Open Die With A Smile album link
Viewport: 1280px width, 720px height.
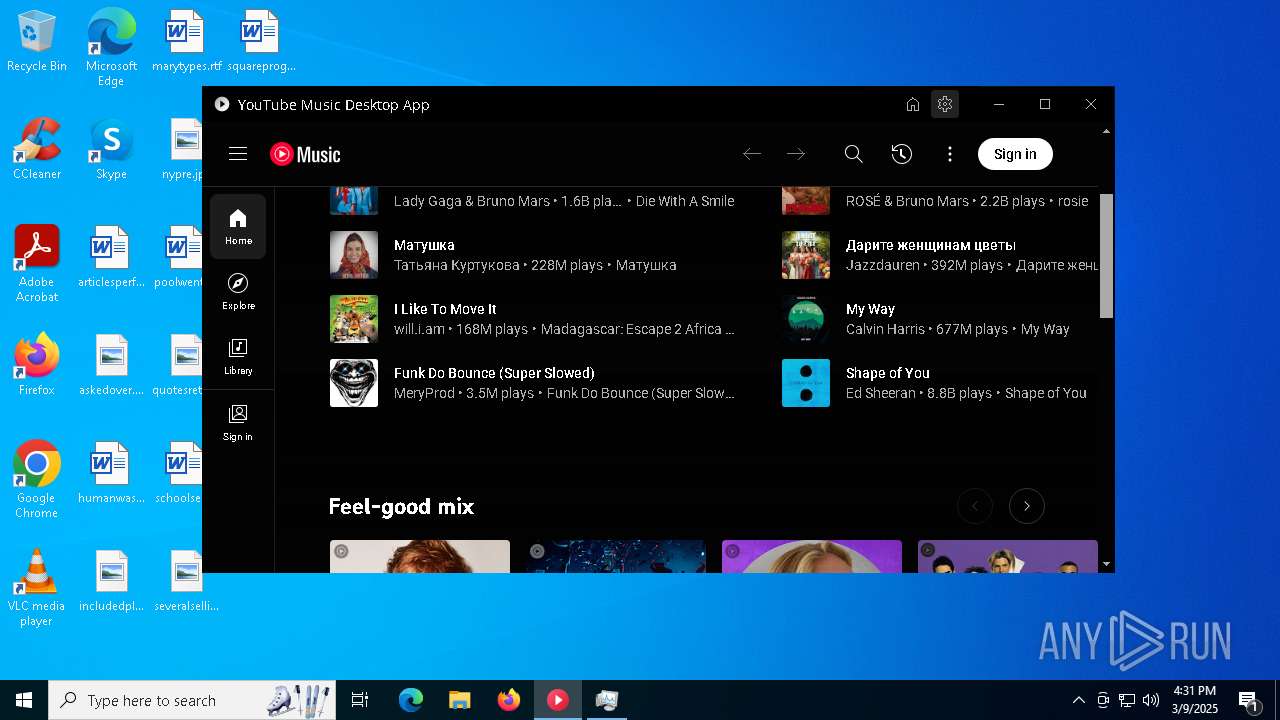[685, 201]
